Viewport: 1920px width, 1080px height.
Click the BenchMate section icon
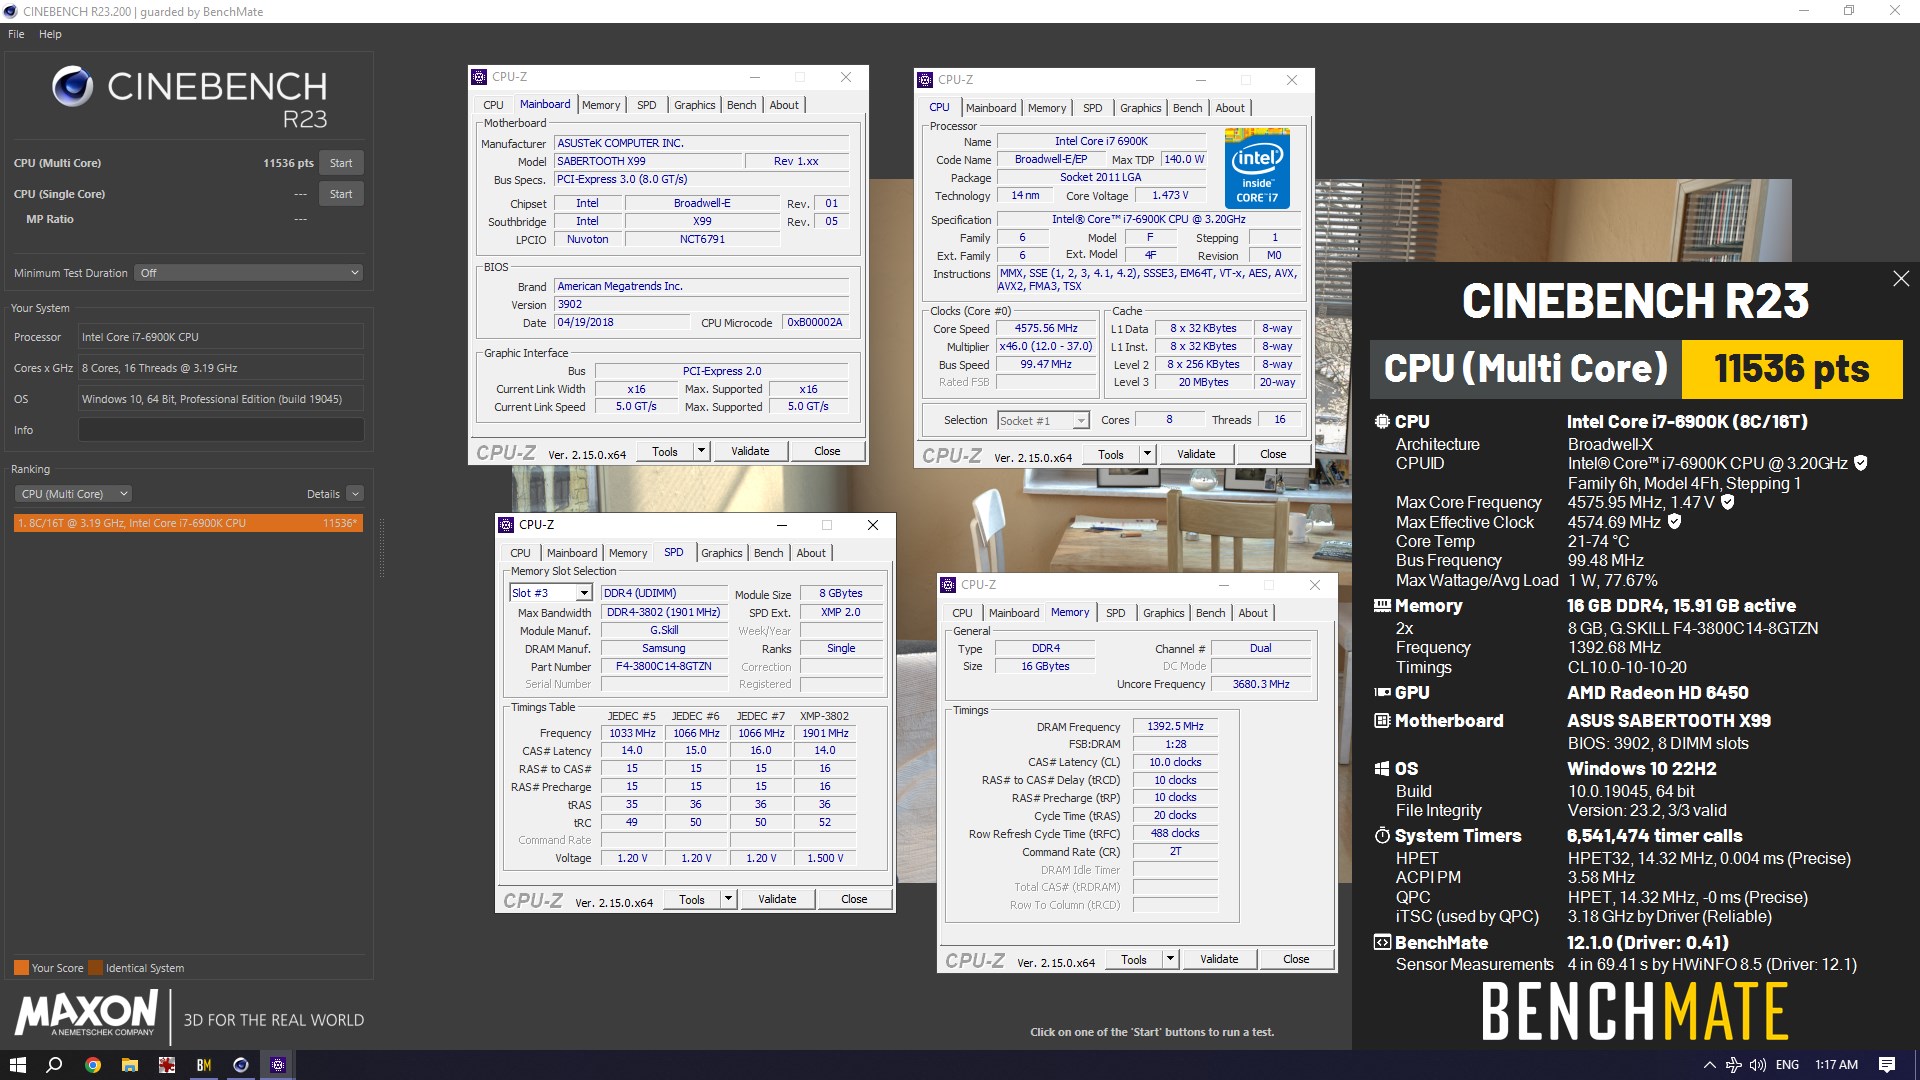1382,942
